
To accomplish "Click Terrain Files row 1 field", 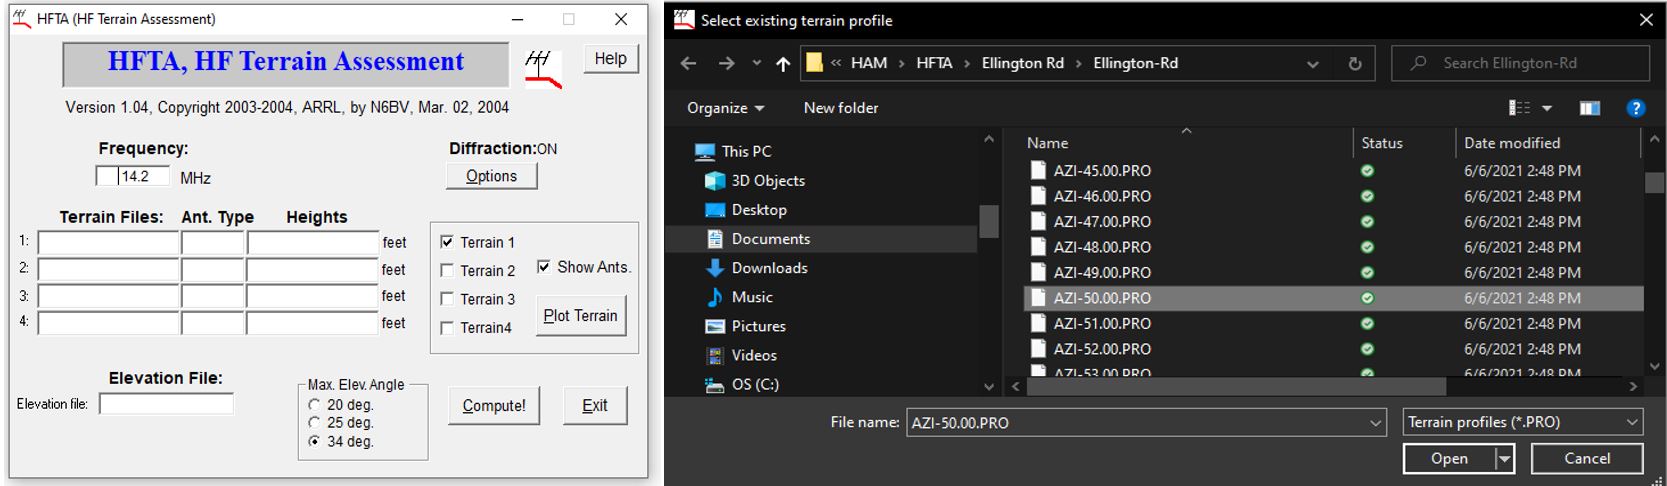I will click(x=108, y=242).
